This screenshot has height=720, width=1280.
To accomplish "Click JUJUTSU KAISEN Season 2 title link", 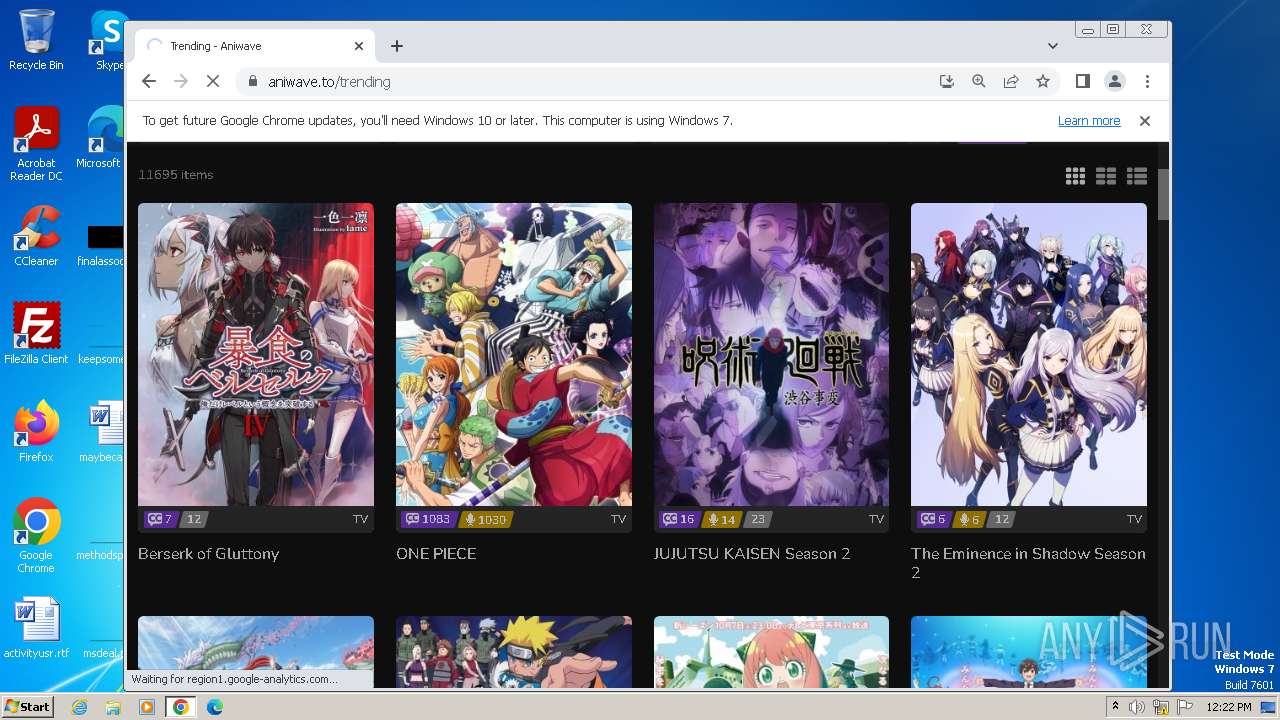I will [752, 553].
